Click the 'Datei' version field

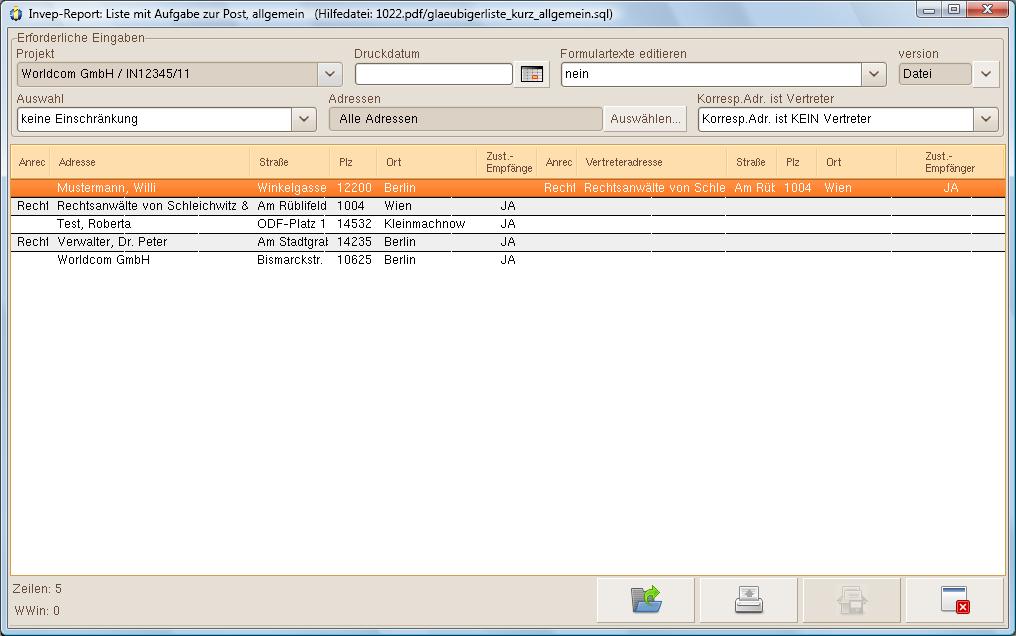tap(935, 74)
